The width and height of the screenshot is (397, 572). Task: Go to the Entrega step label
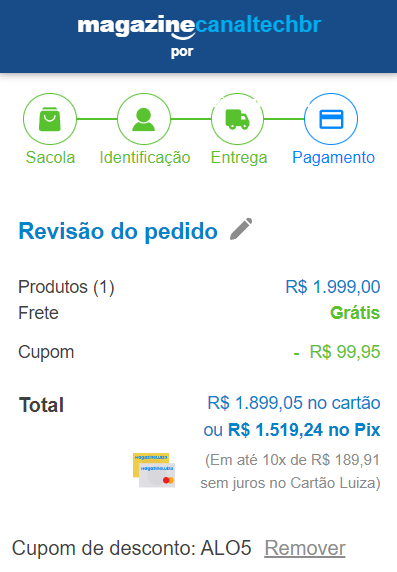click(239, 158)
